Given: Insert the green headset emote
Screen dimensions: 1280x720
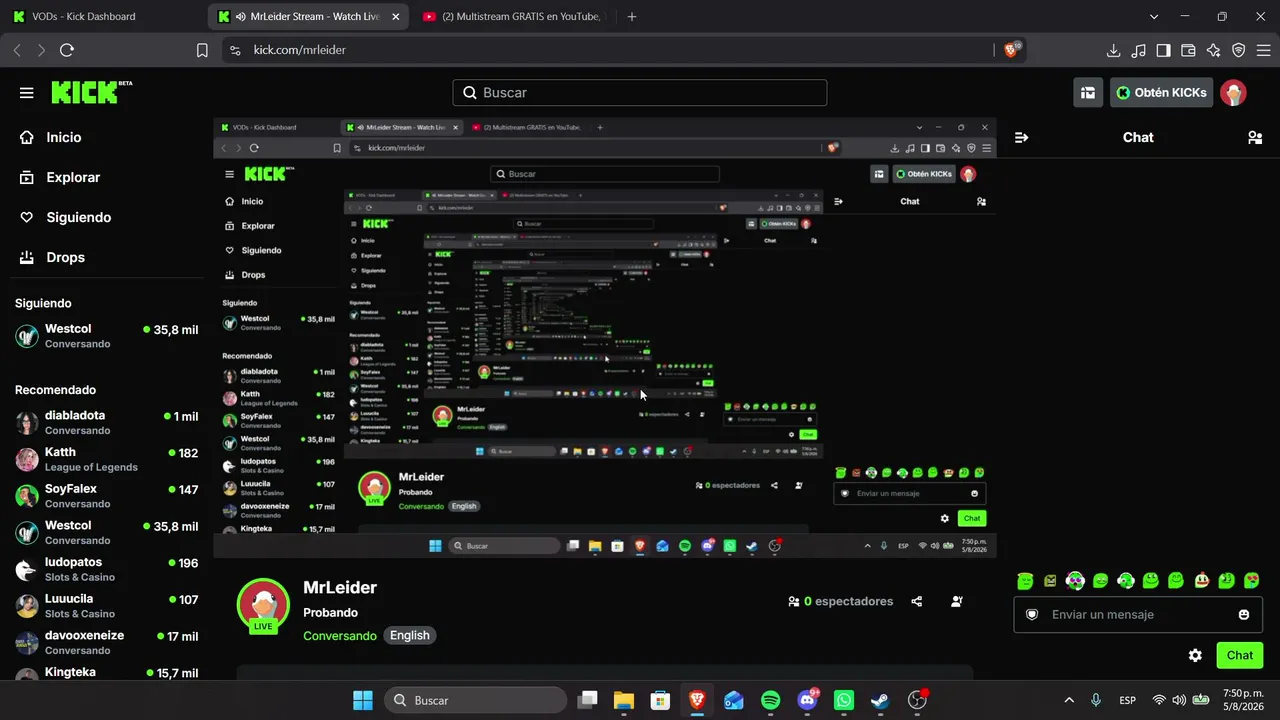Looking at the screenshot, I should click(x=1125, y=581).
